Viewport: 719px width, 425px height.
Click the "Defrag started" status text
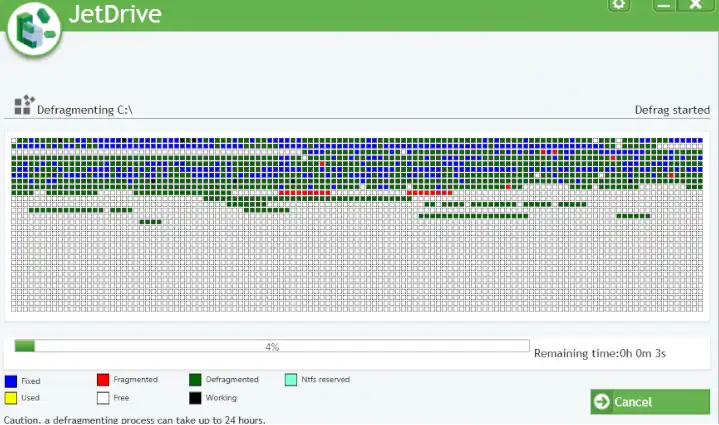pos(672,110)
